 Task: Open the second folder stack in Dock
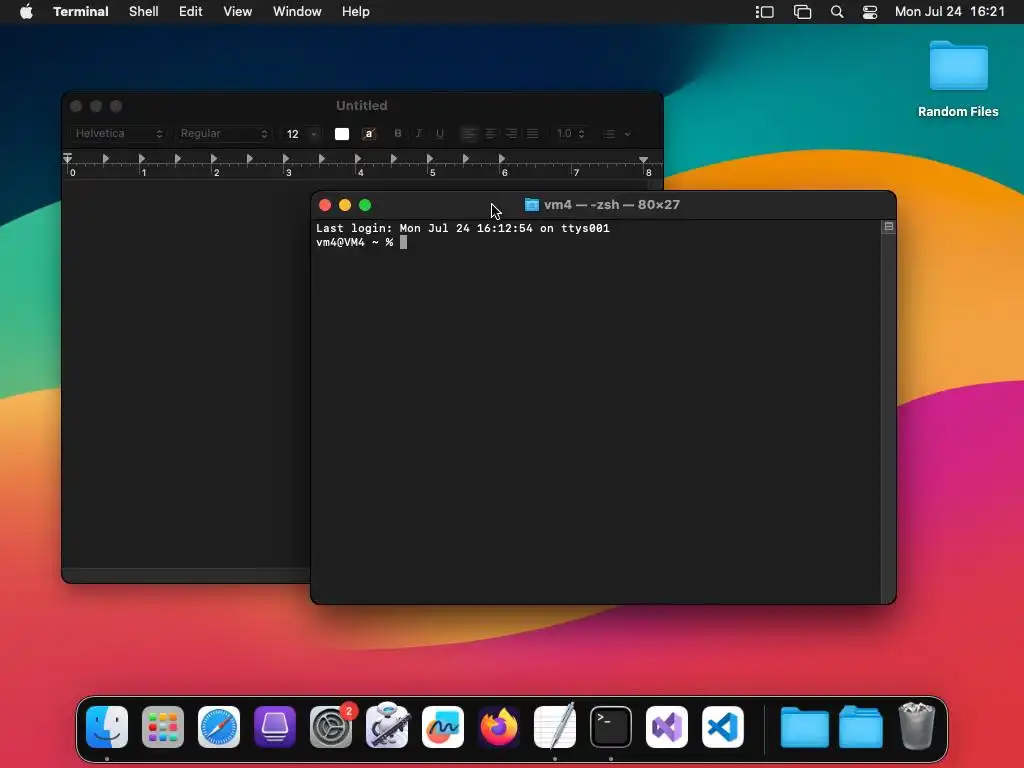pyautogui.click(x=861, y=727)
